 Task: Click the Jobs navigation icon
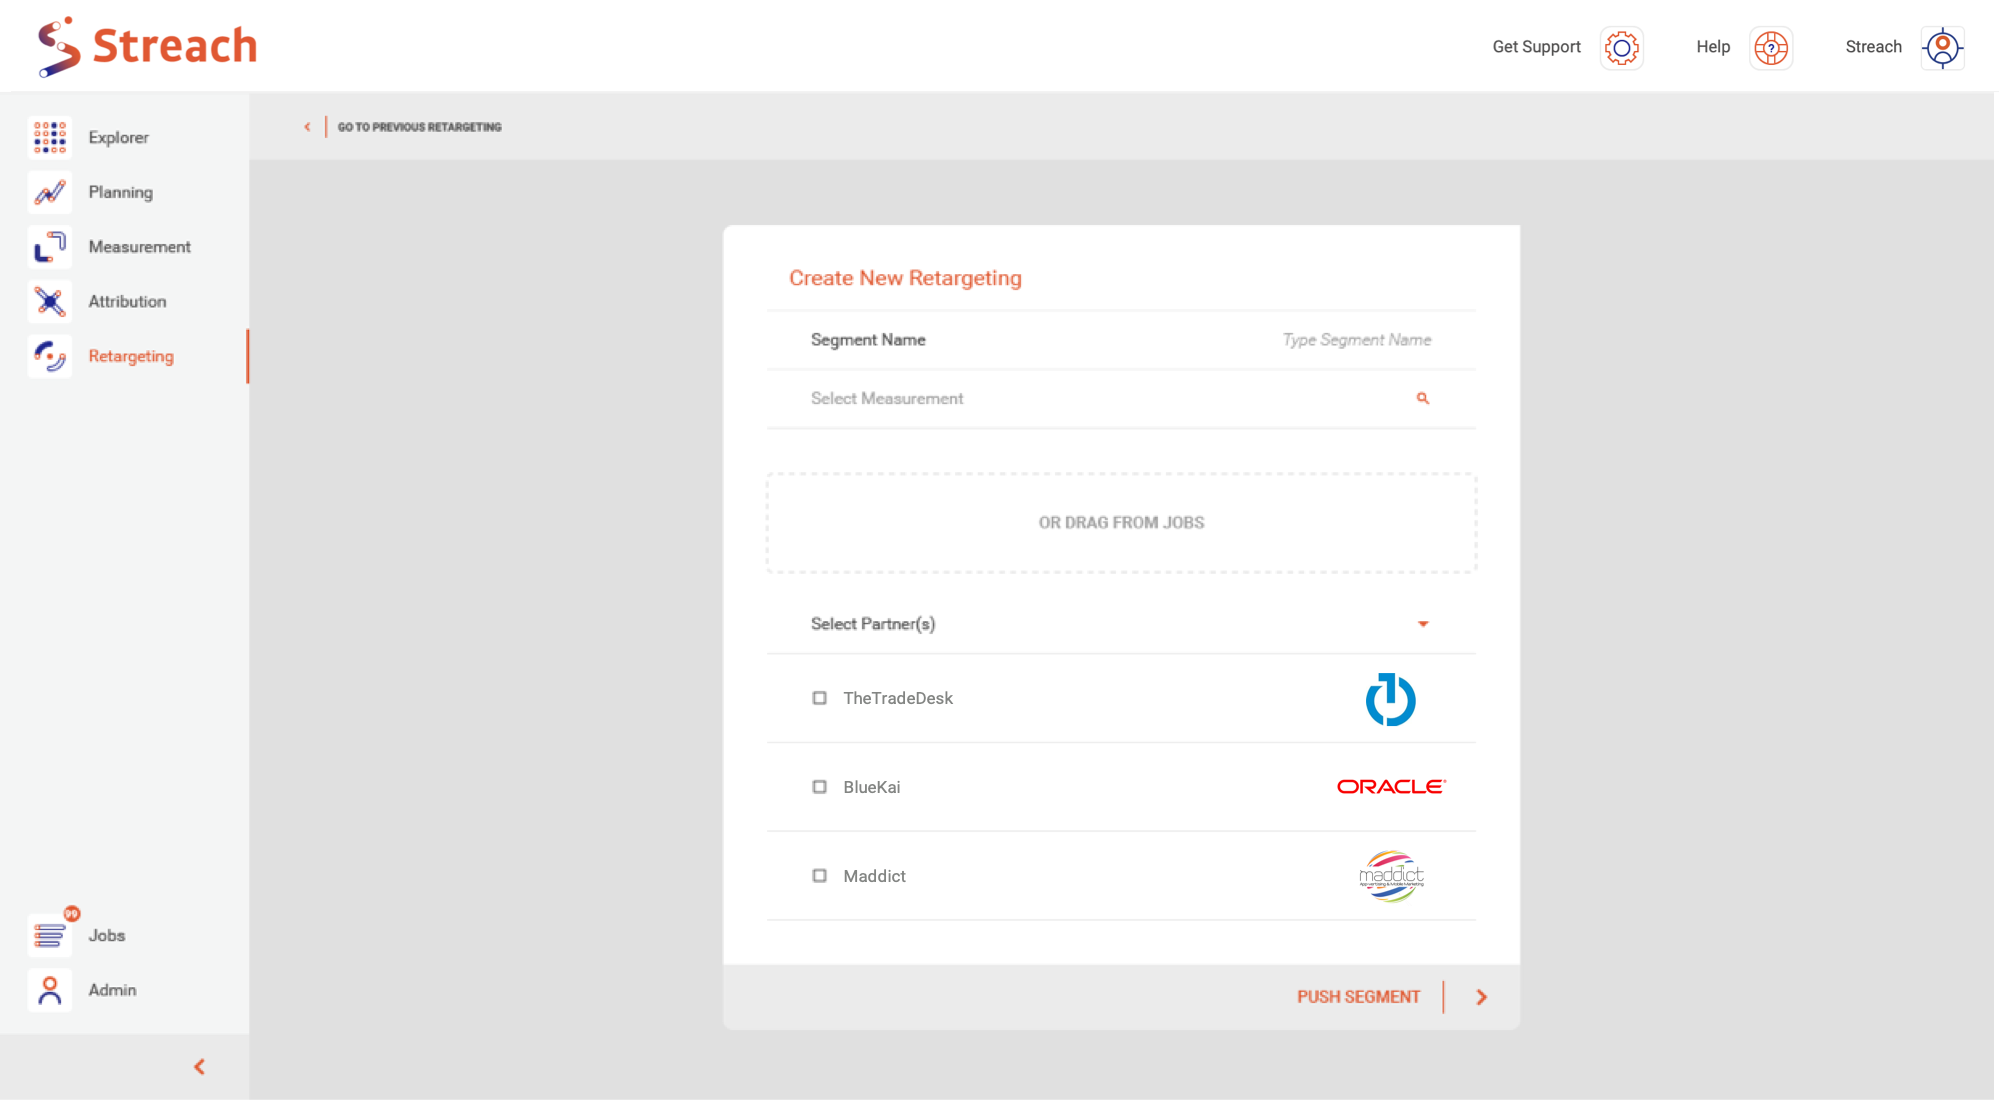(x=49, y=933)
